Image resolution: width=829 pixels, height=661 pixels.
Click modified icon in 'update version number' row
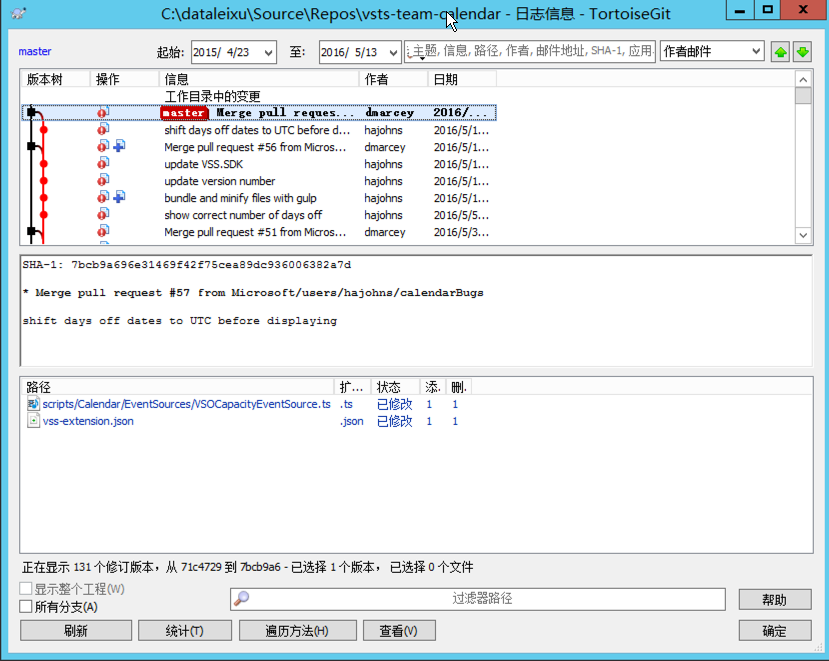pos(103,181)
